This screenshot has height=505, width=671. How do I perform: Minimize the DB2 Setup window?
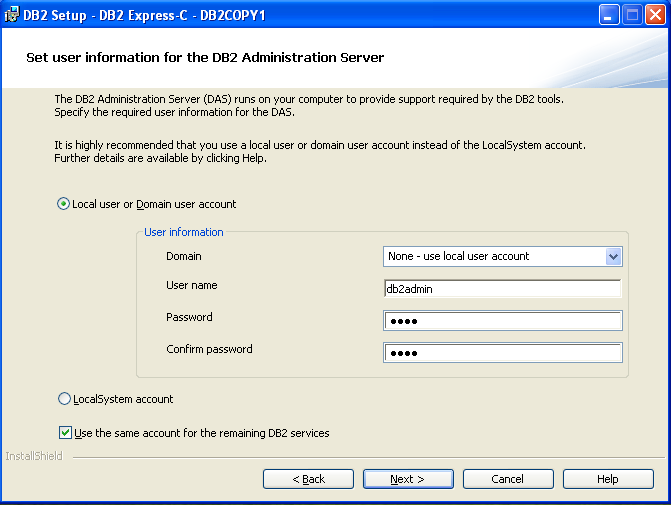coord(609,15)
